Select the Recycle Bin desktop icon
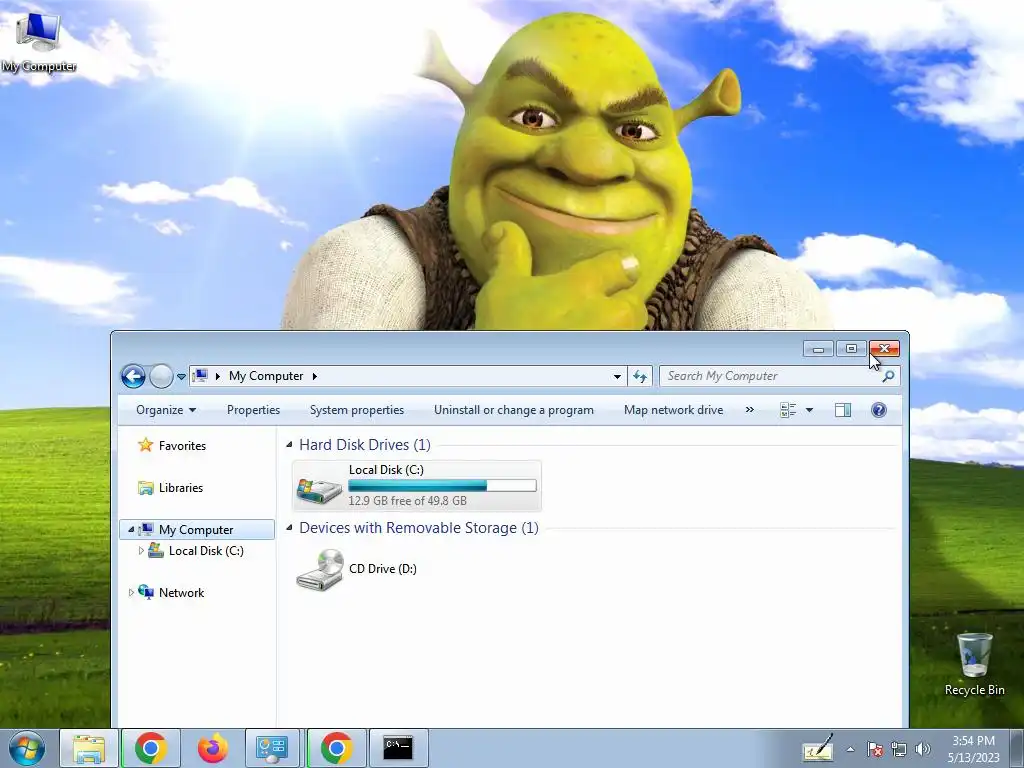1024x768 pixels. click(974, 664)
